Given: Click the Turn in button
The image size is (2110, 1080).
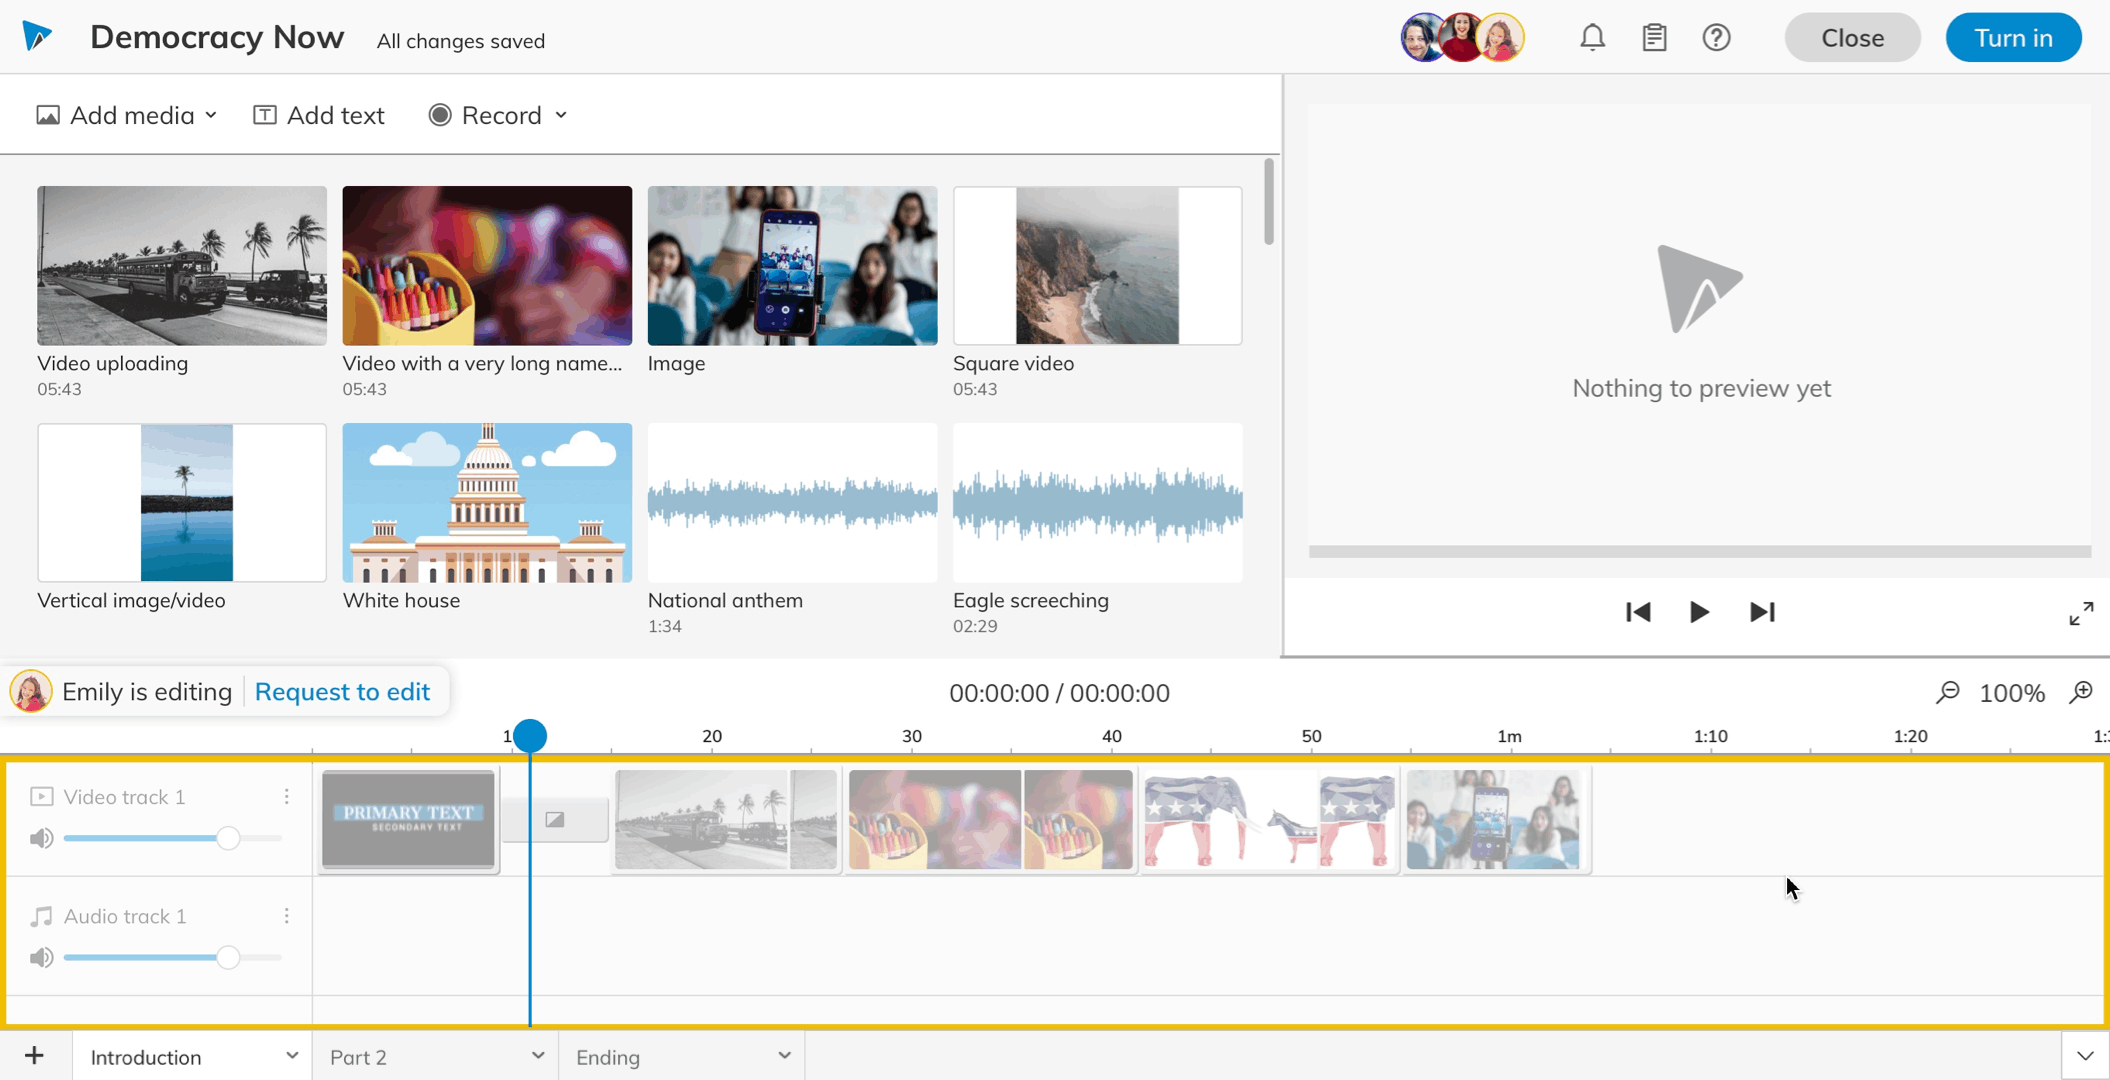Looking at the screenshot, I should 2012,38.
